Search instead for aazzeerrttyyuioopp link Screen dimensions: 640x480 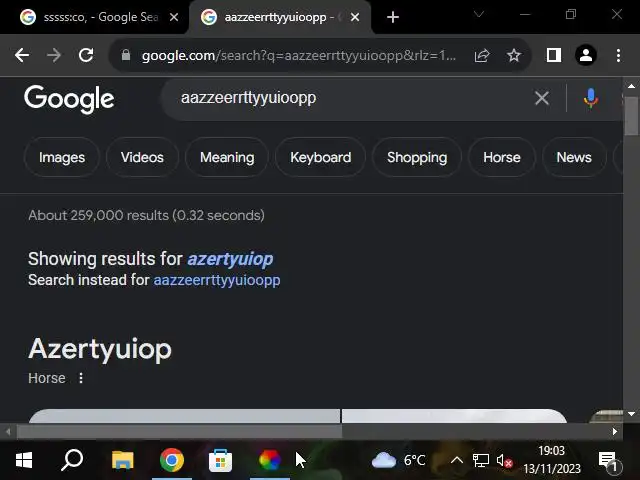tap(217, 280)
